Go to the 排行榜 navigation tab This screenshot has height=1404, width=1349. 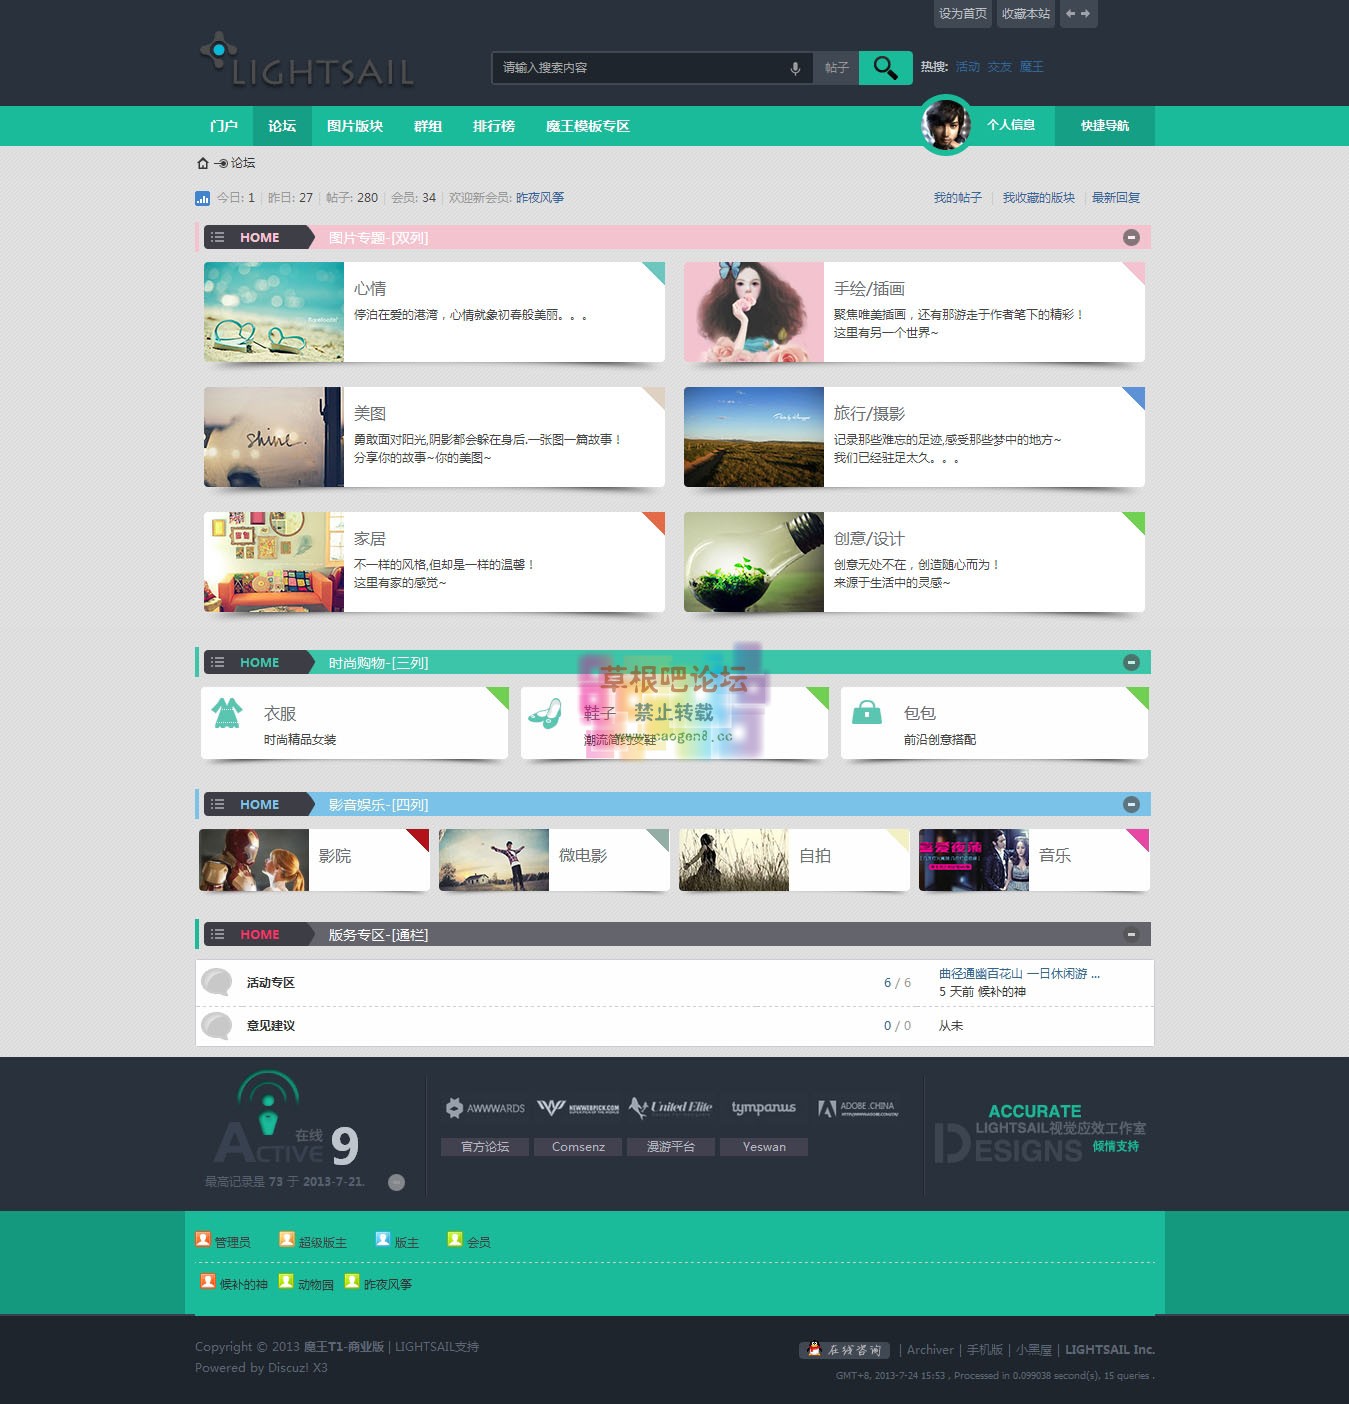coord(493,126)
